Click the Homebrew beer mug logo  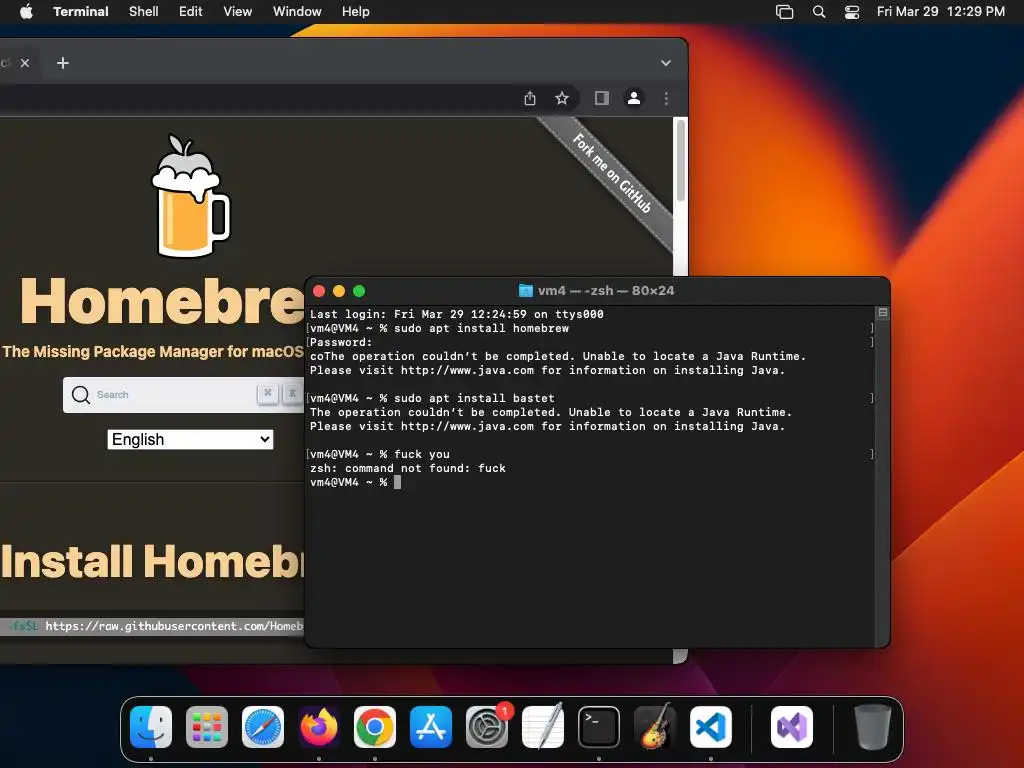[x=190, y=195]
